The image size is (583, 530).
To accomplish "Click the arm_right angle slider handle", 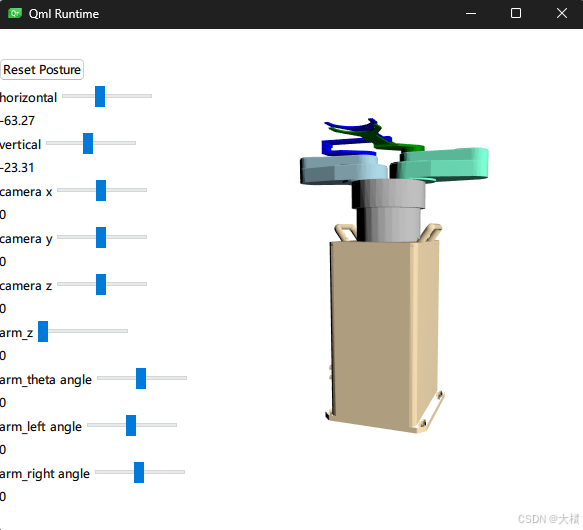I will click(x=139, y=472).
